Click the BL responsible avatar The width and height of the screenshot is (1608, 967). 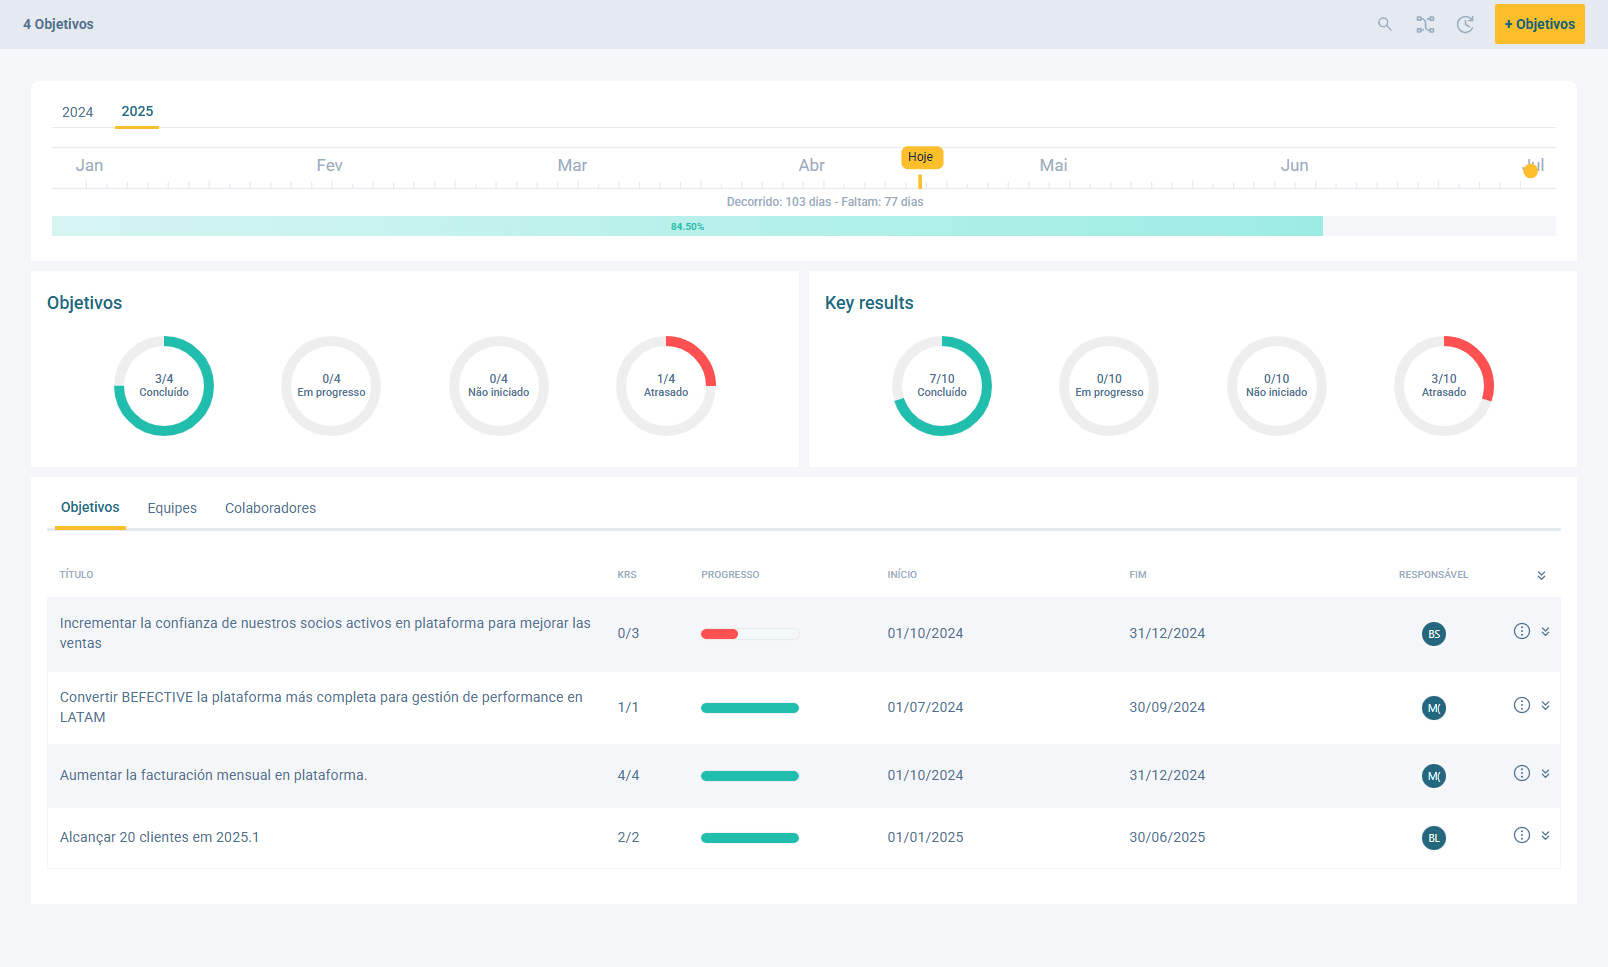(x=1433, y=838)
